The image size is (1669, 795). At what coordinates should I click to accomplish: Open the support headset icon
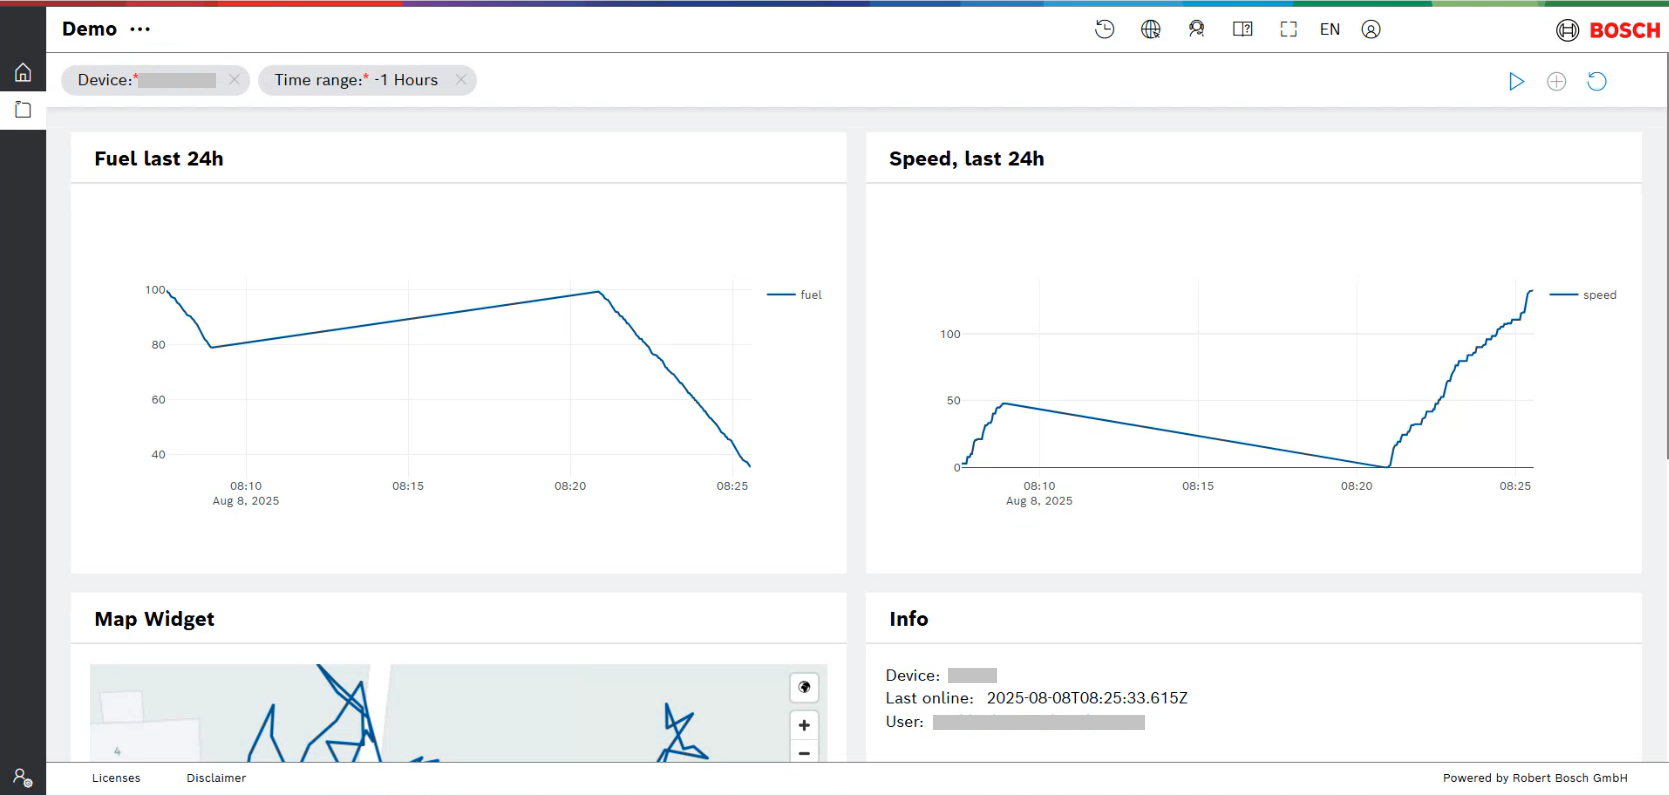click(1196, 29)
